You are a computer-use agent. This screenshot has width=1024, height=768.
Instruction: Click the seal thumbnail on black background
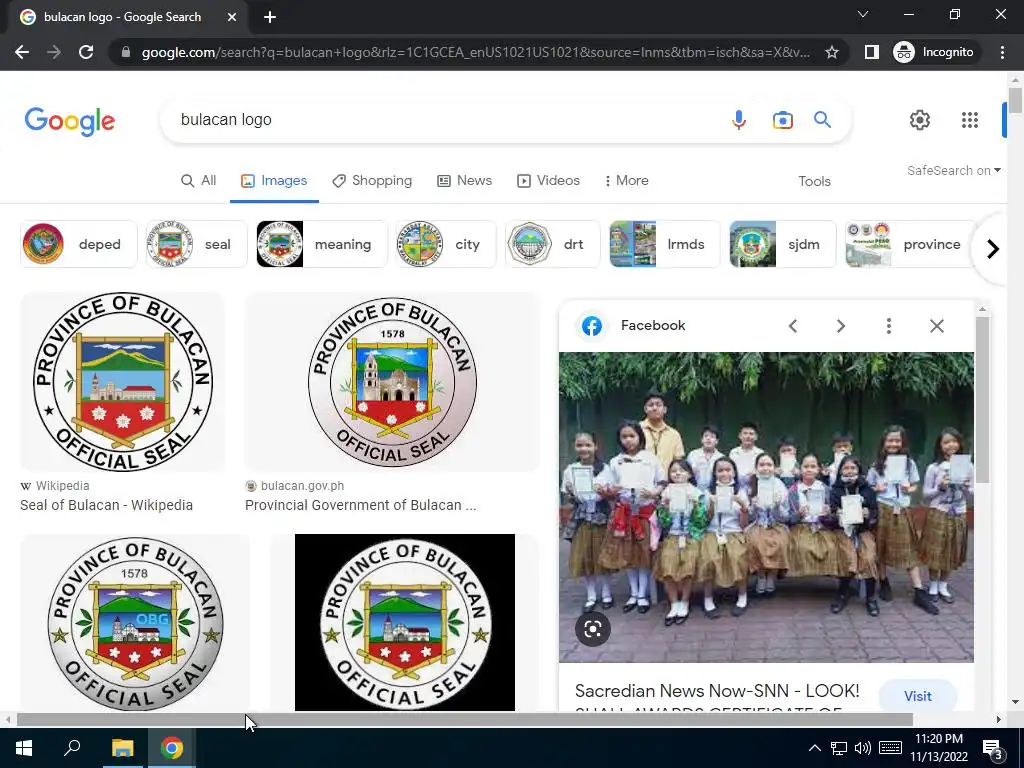[404, 622]
